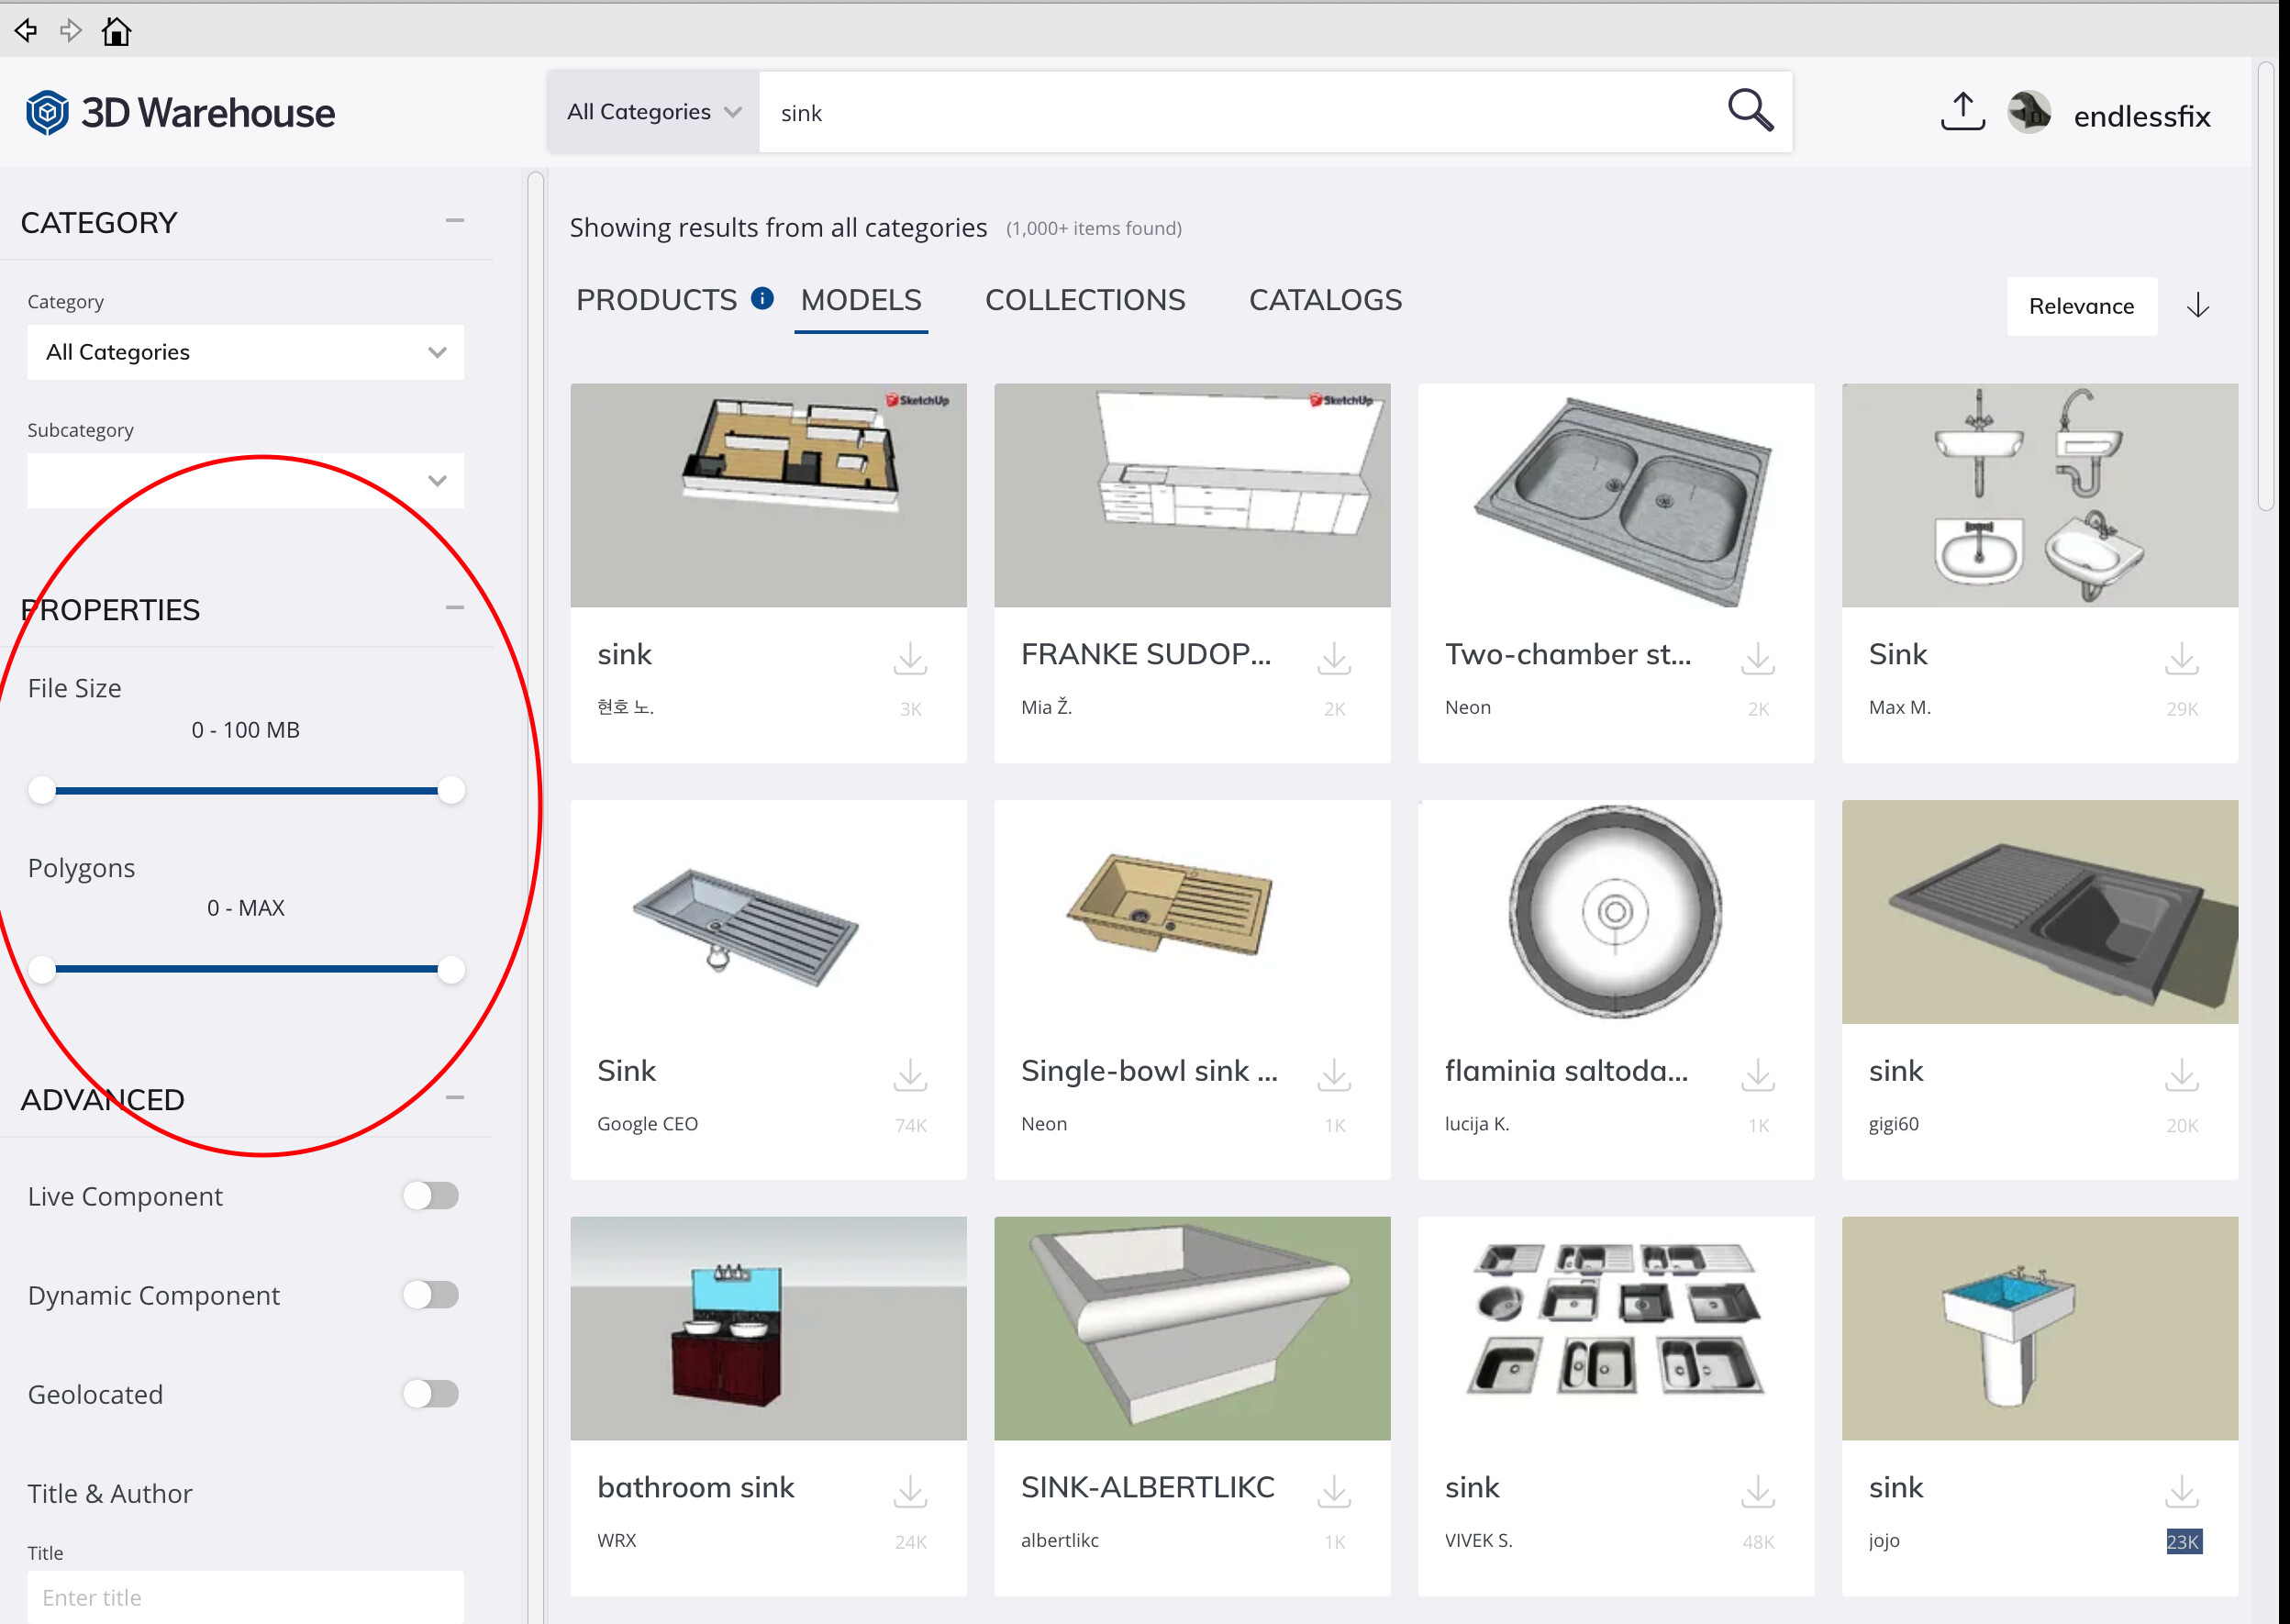The height and width of the screenshot is (1624, 2290).
Task: Click the Products info icon
Action: click(762, 298)
